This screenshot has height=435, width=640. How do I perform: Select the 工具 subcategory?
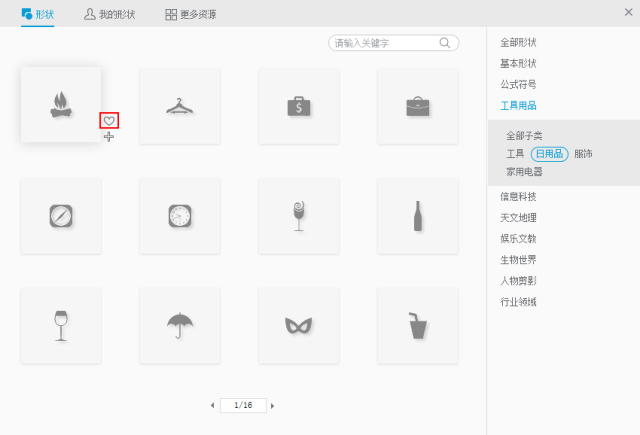(x=515, y=154)
